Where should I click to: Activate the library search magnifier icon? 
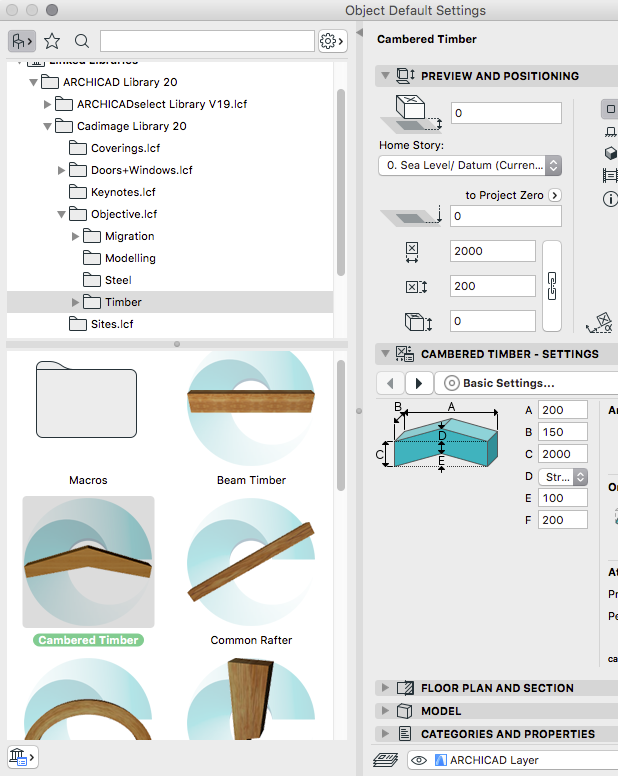pyautogui.click(x=82, y=41)
